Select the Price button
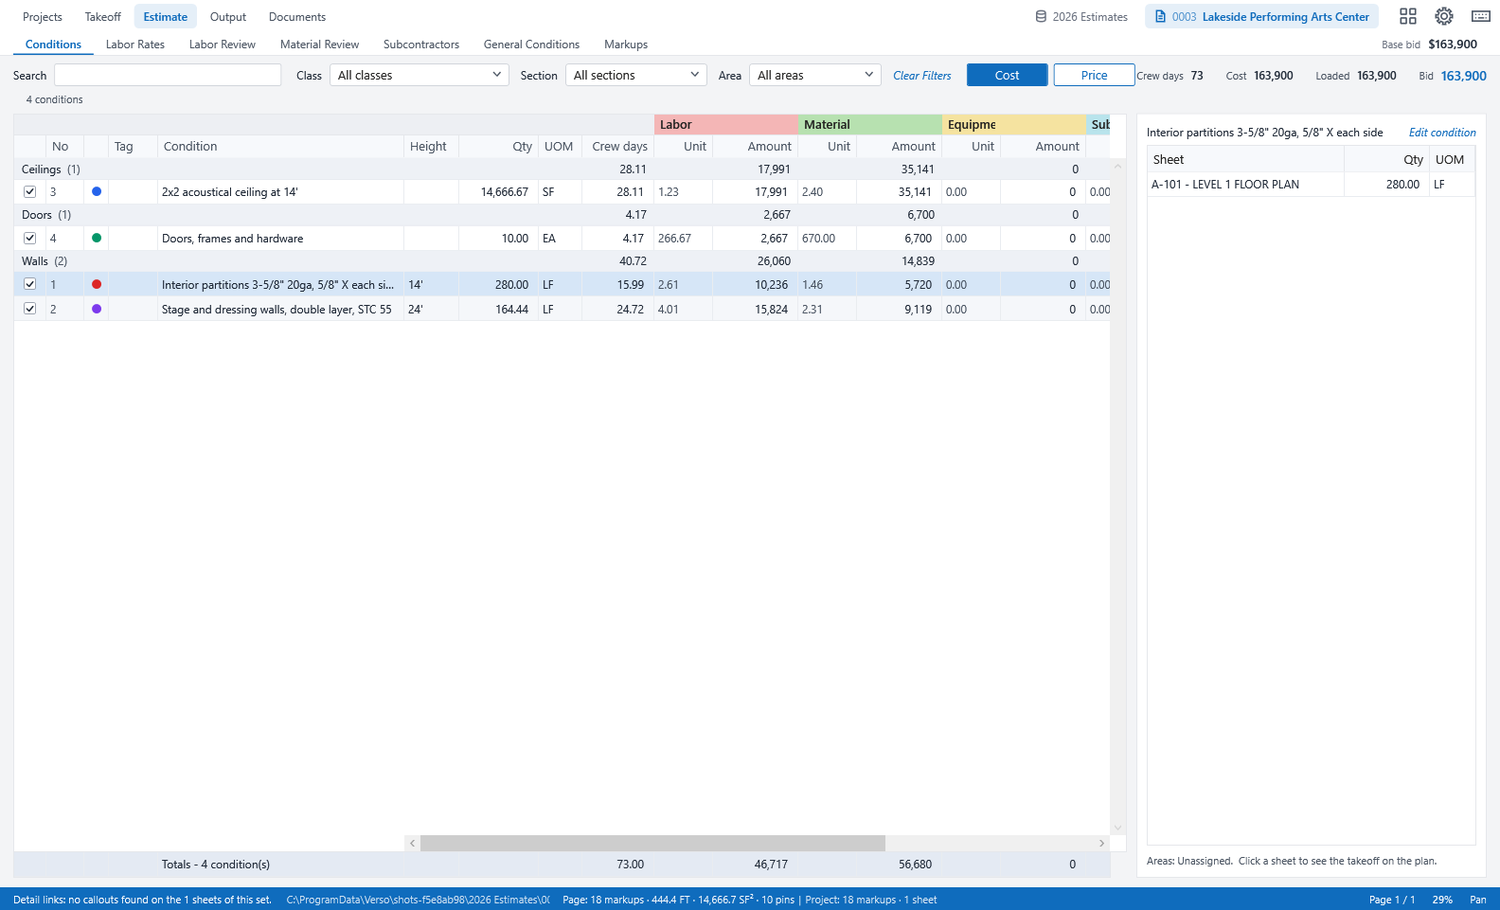The image size is (1500, 910). pos(1094,75)
